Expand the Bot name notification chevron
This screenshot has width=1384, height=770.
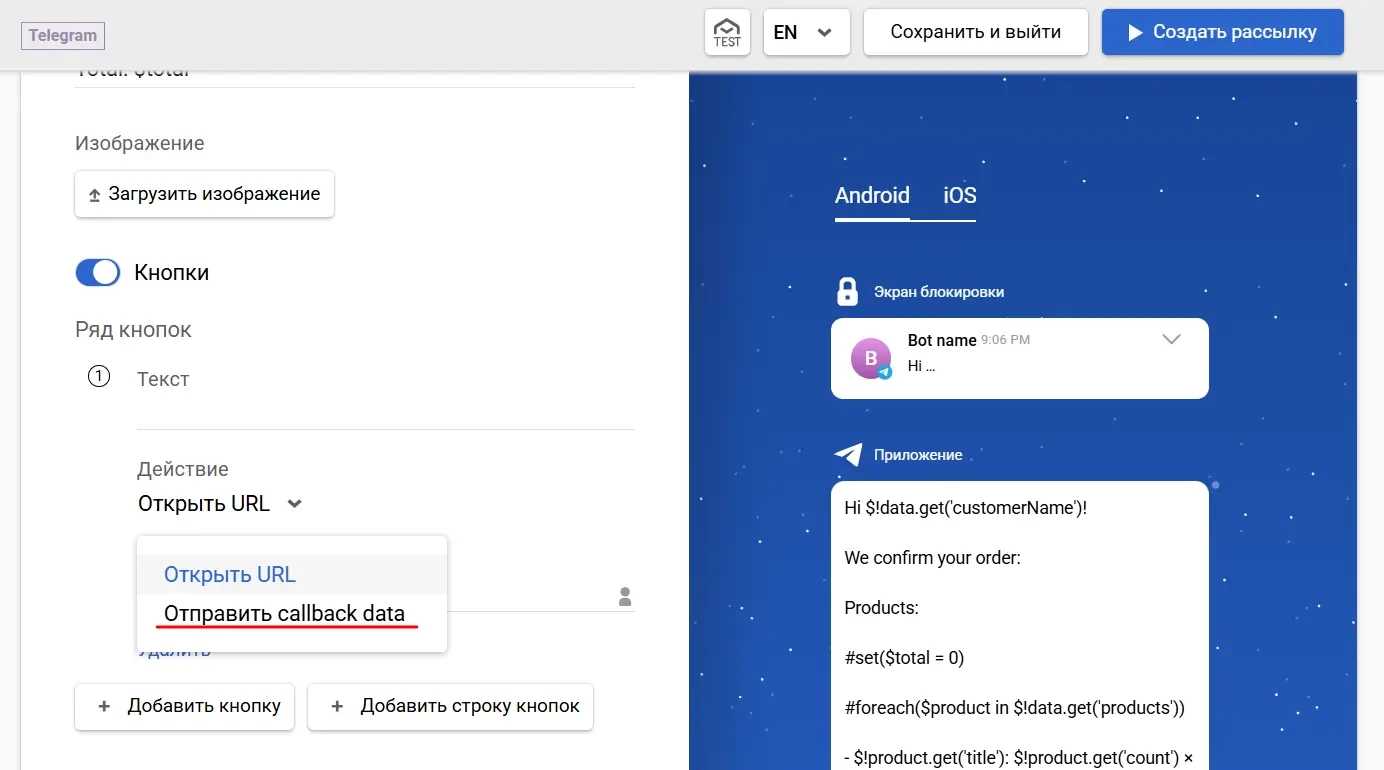point(1171,339)
